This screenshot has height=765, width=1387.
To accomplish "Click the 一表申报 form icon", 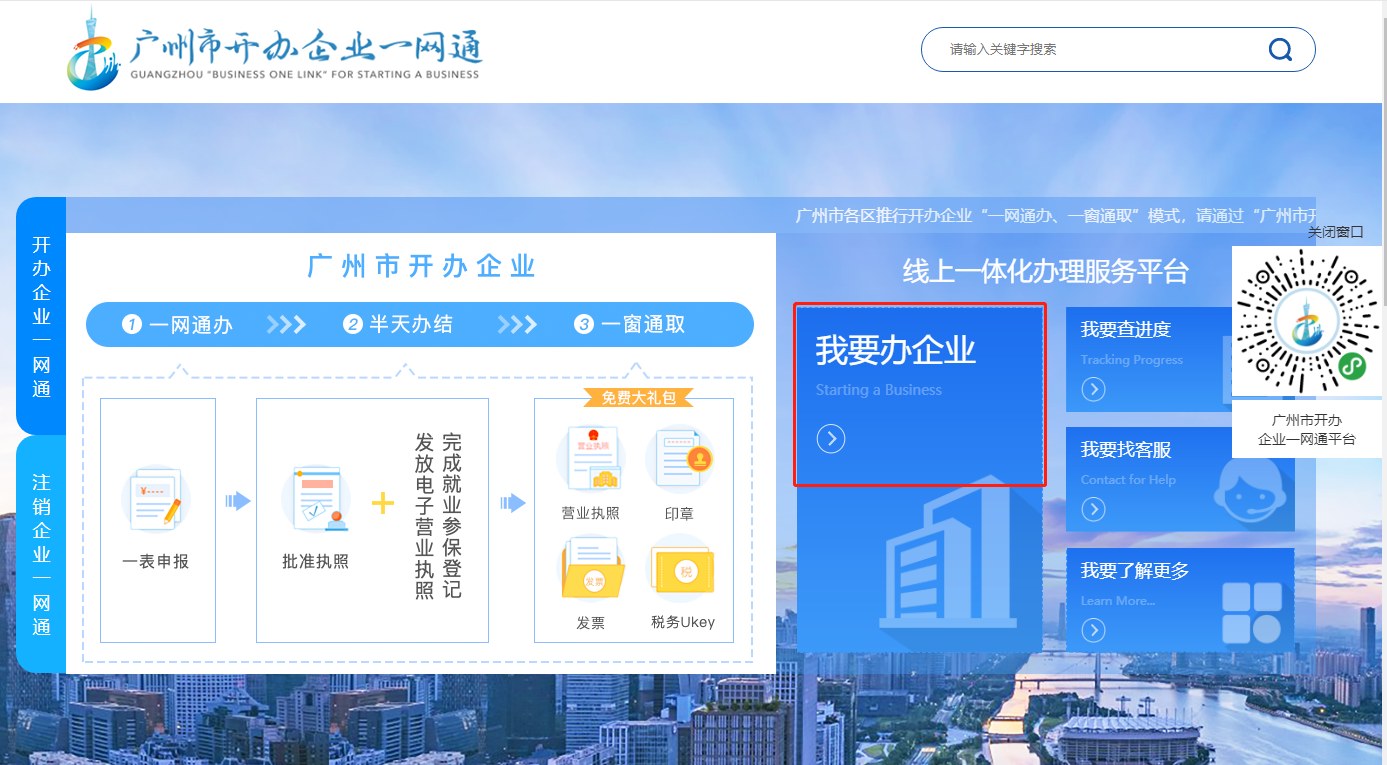I will pyautogui.click(x=156, y=499).
